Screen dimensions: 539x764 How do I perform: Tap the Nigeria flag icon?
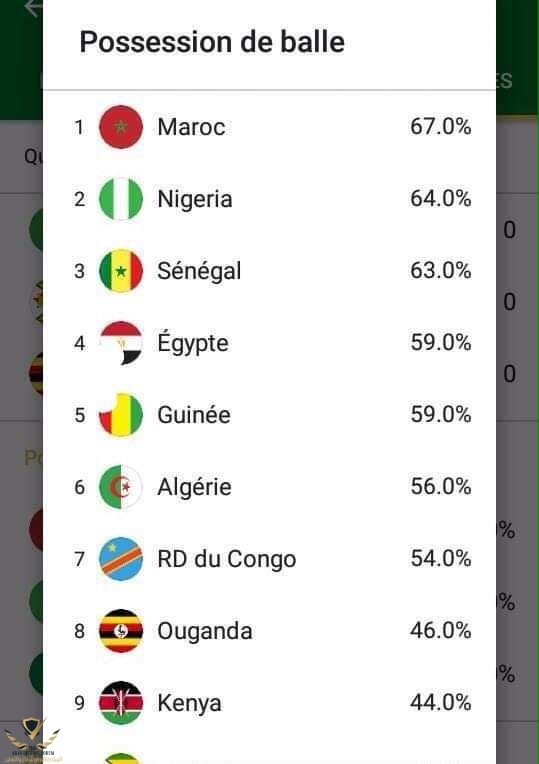click(x=121, y=199)
